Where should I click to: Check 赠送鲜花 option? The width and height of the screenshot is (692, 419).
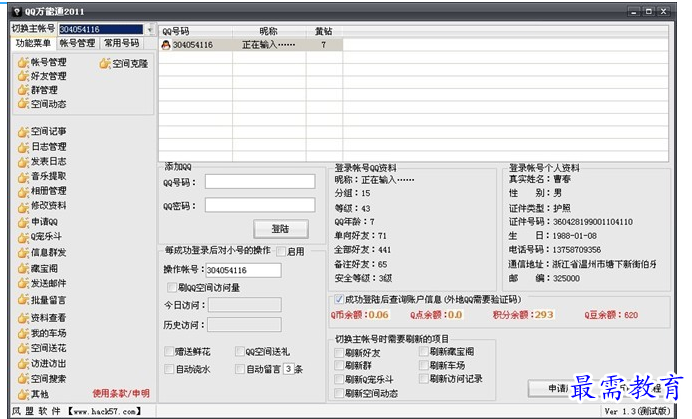coord(169,351)
